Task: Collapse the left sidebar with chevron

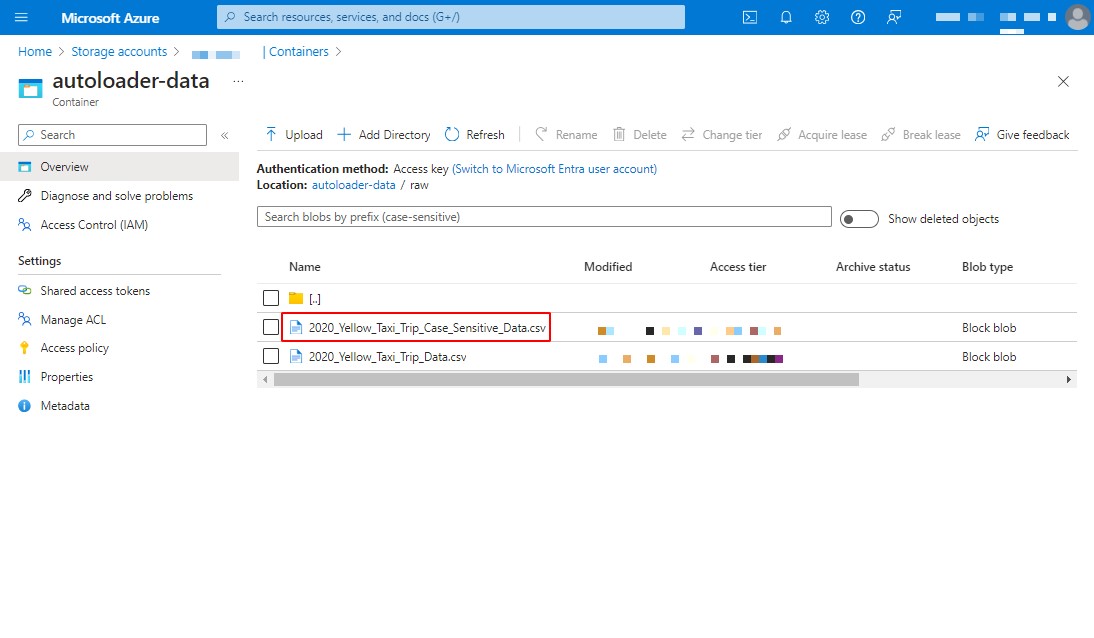Action: 225,135
